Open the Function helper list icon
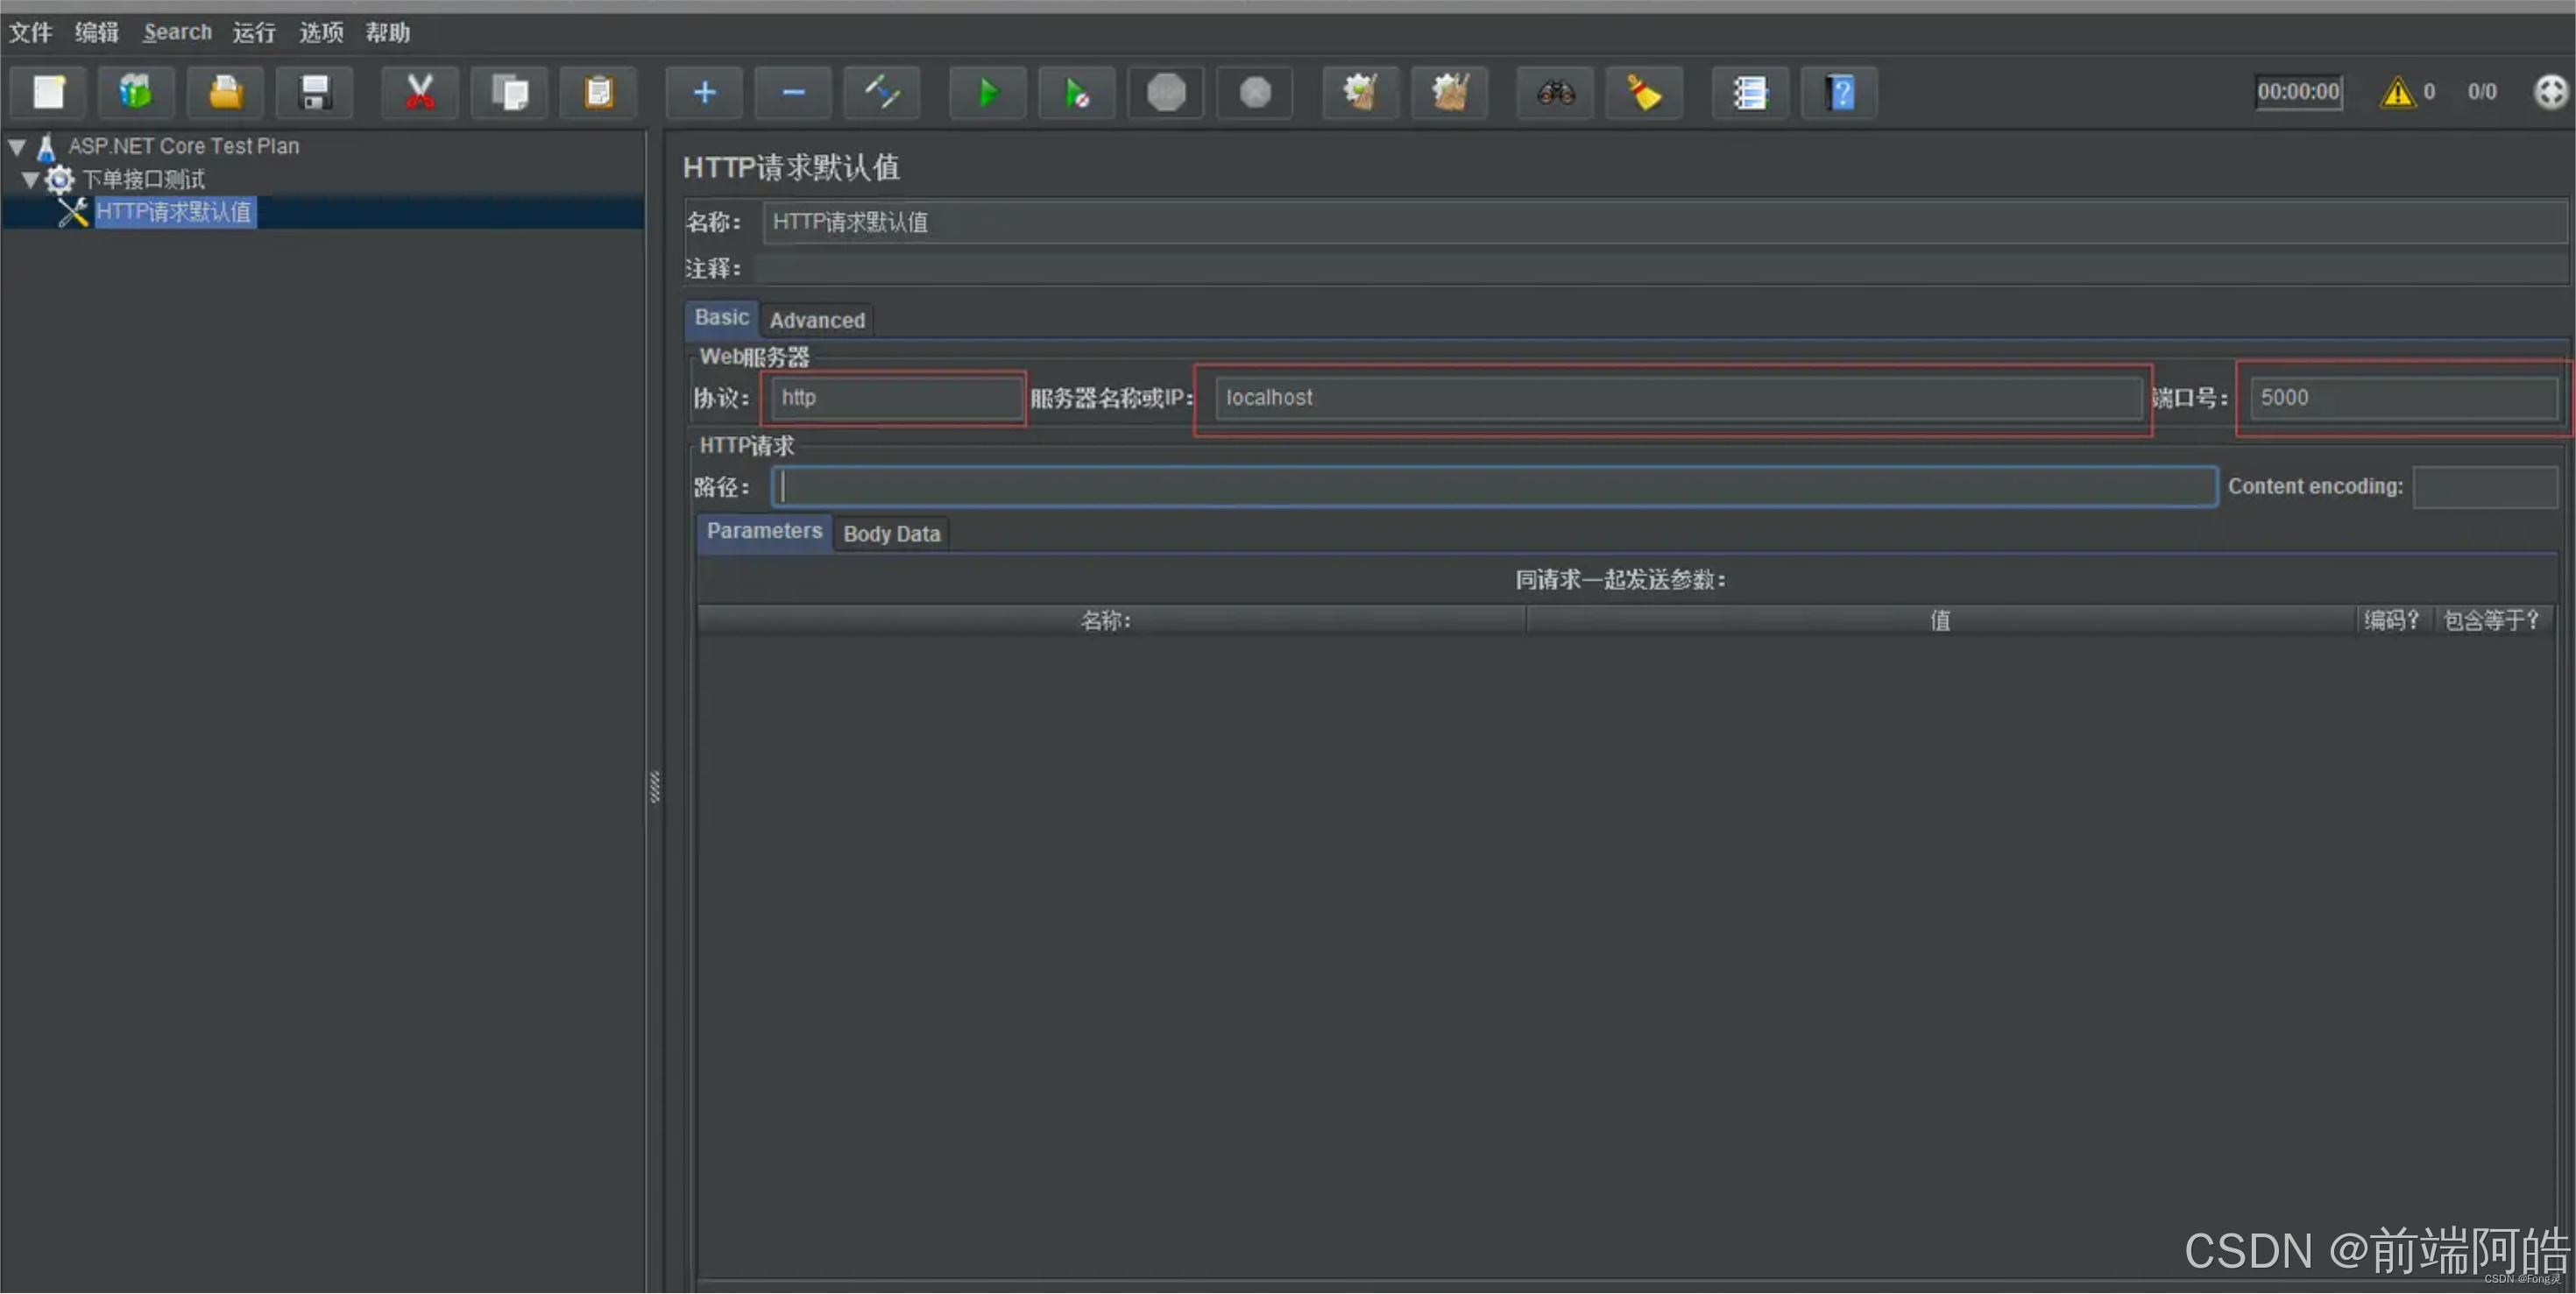 click(x=1749, y=93)
